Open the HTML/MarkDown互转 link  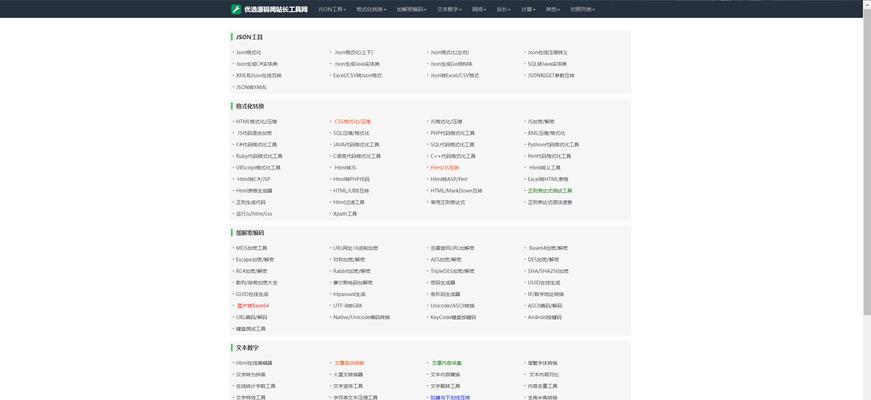click(456, 191)
